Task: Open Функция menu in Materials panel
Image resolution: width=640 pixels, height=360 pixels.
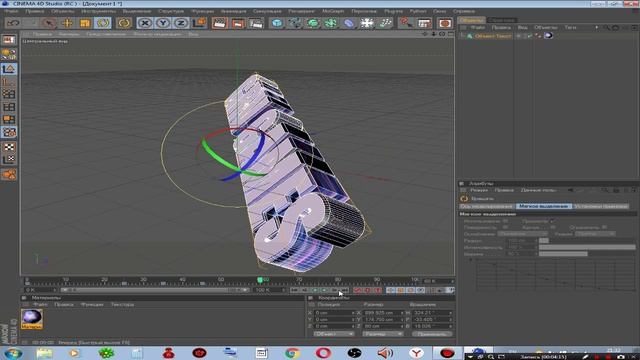Action: pyautogui.click(x=92, y=304)
